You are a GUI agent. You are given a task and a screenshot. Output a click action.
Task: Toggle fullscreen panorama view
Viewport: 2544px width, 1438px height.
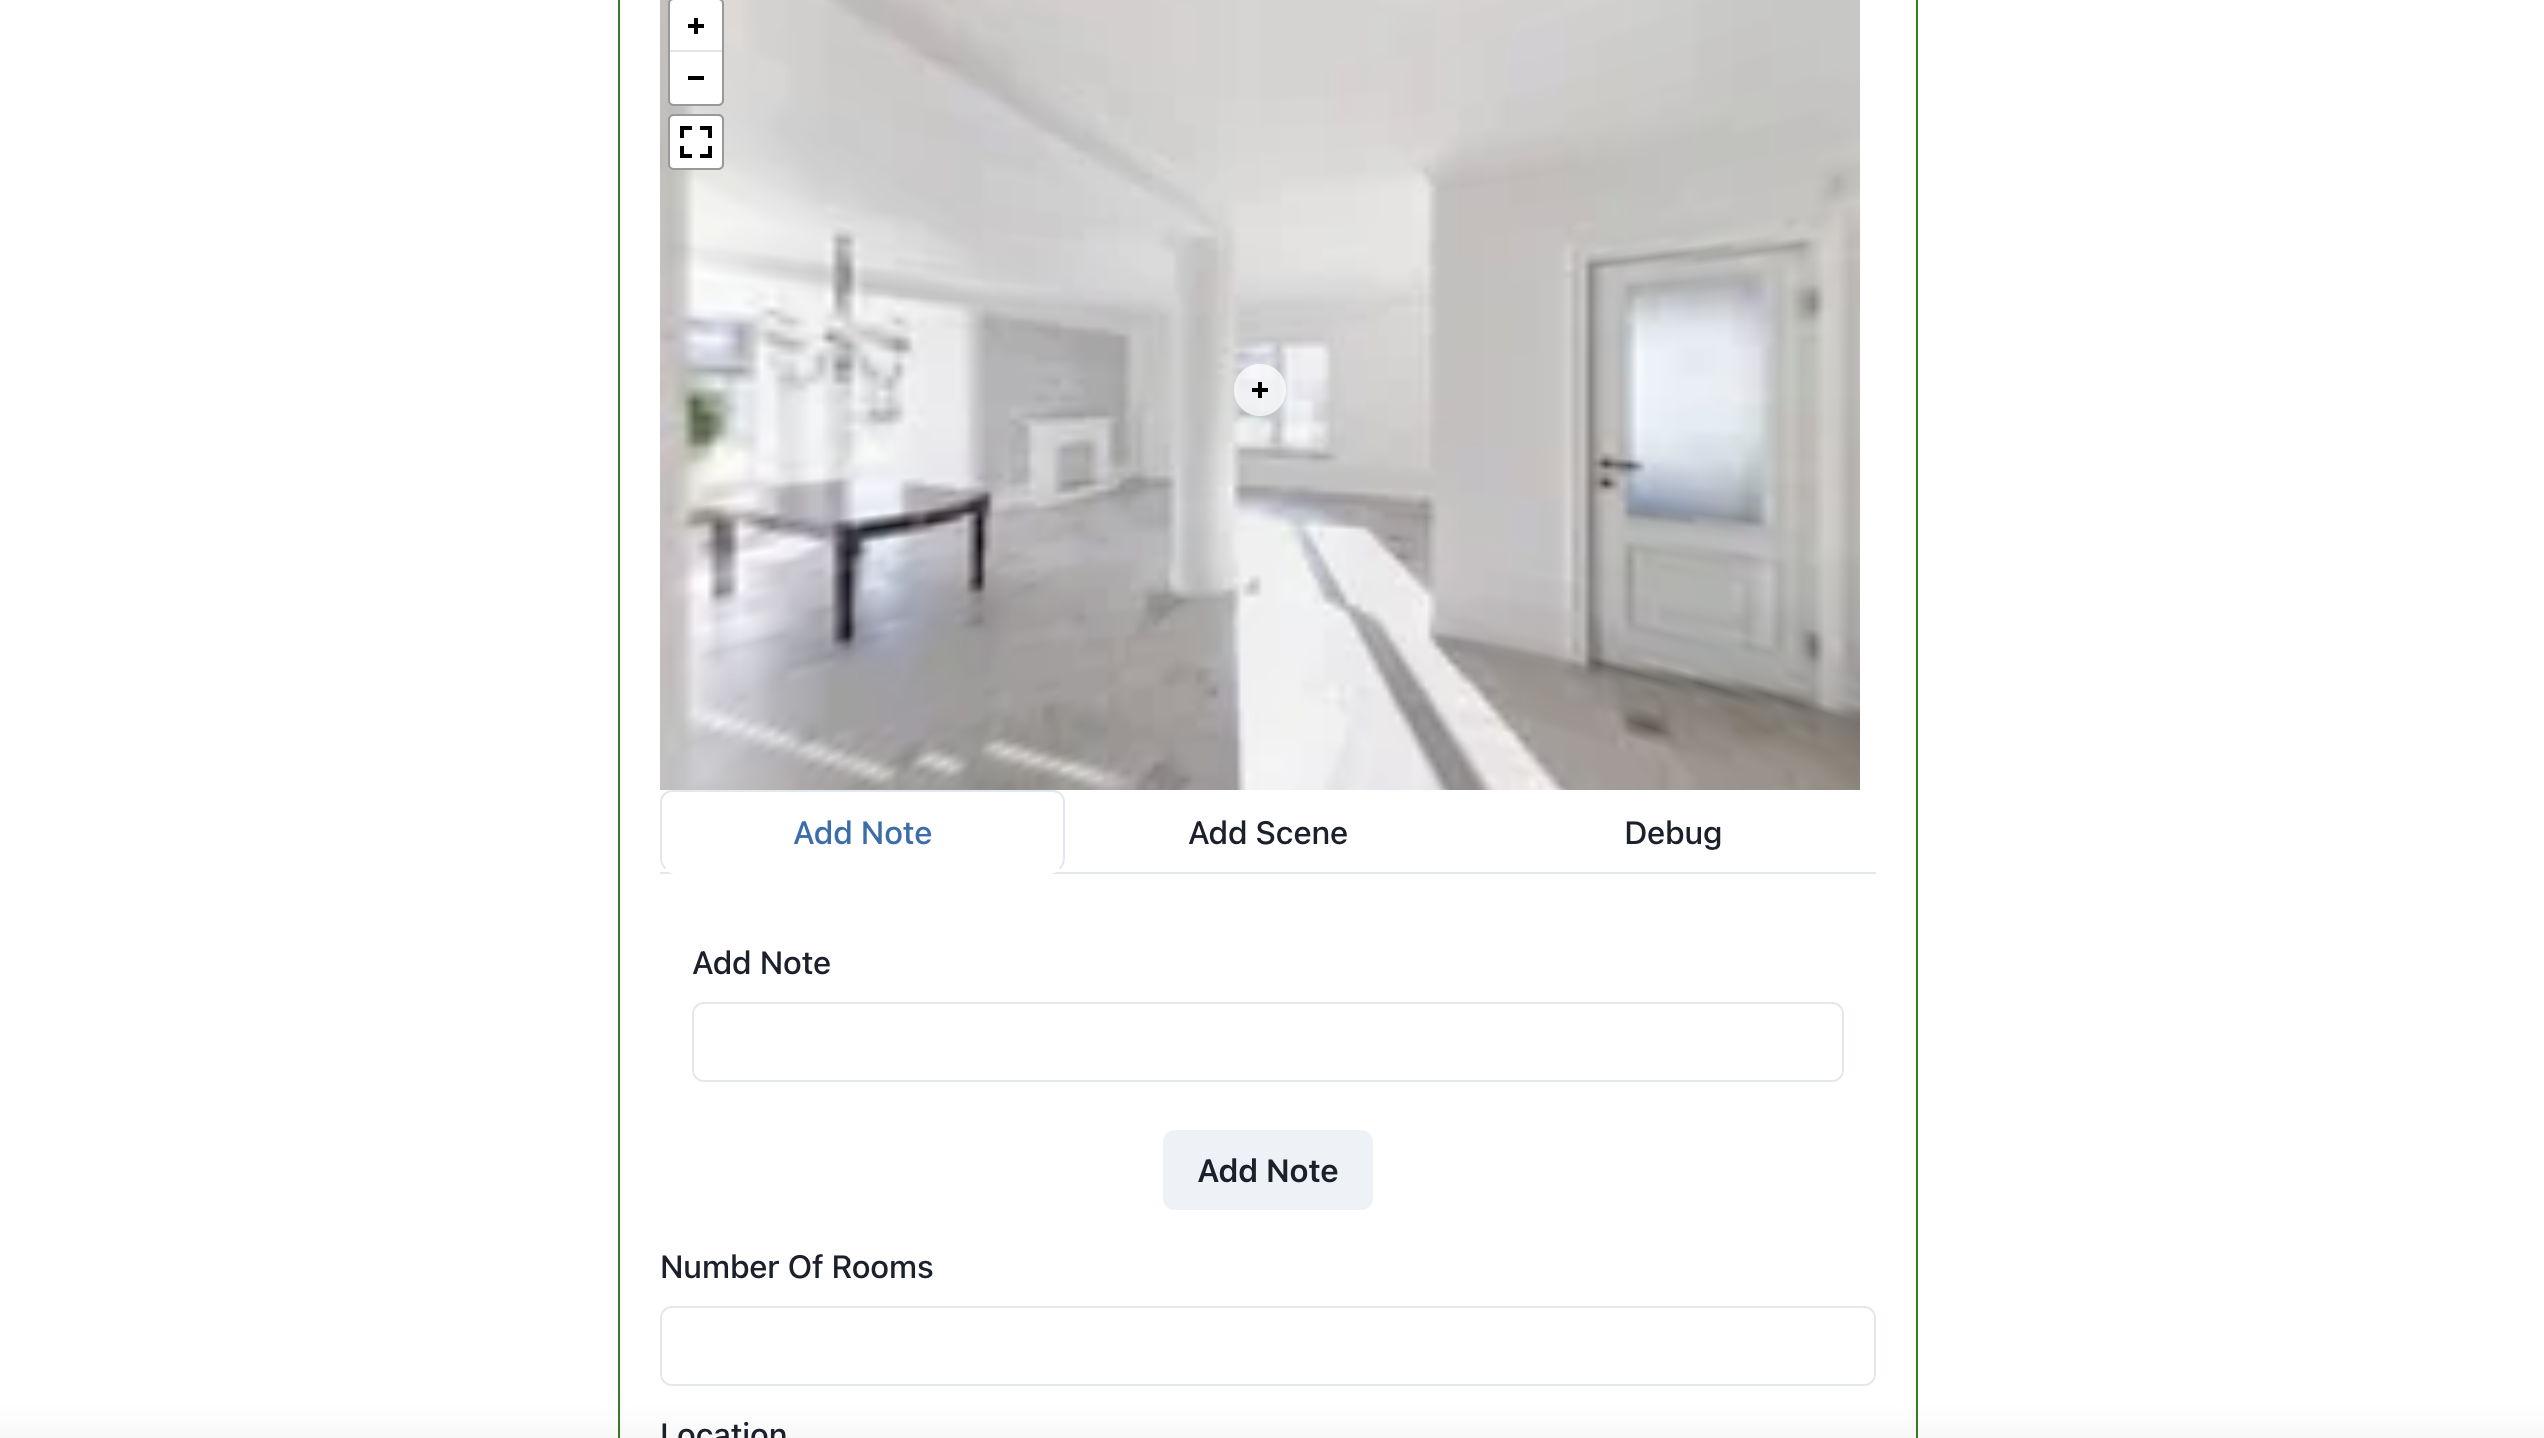(x=696, y=142)
